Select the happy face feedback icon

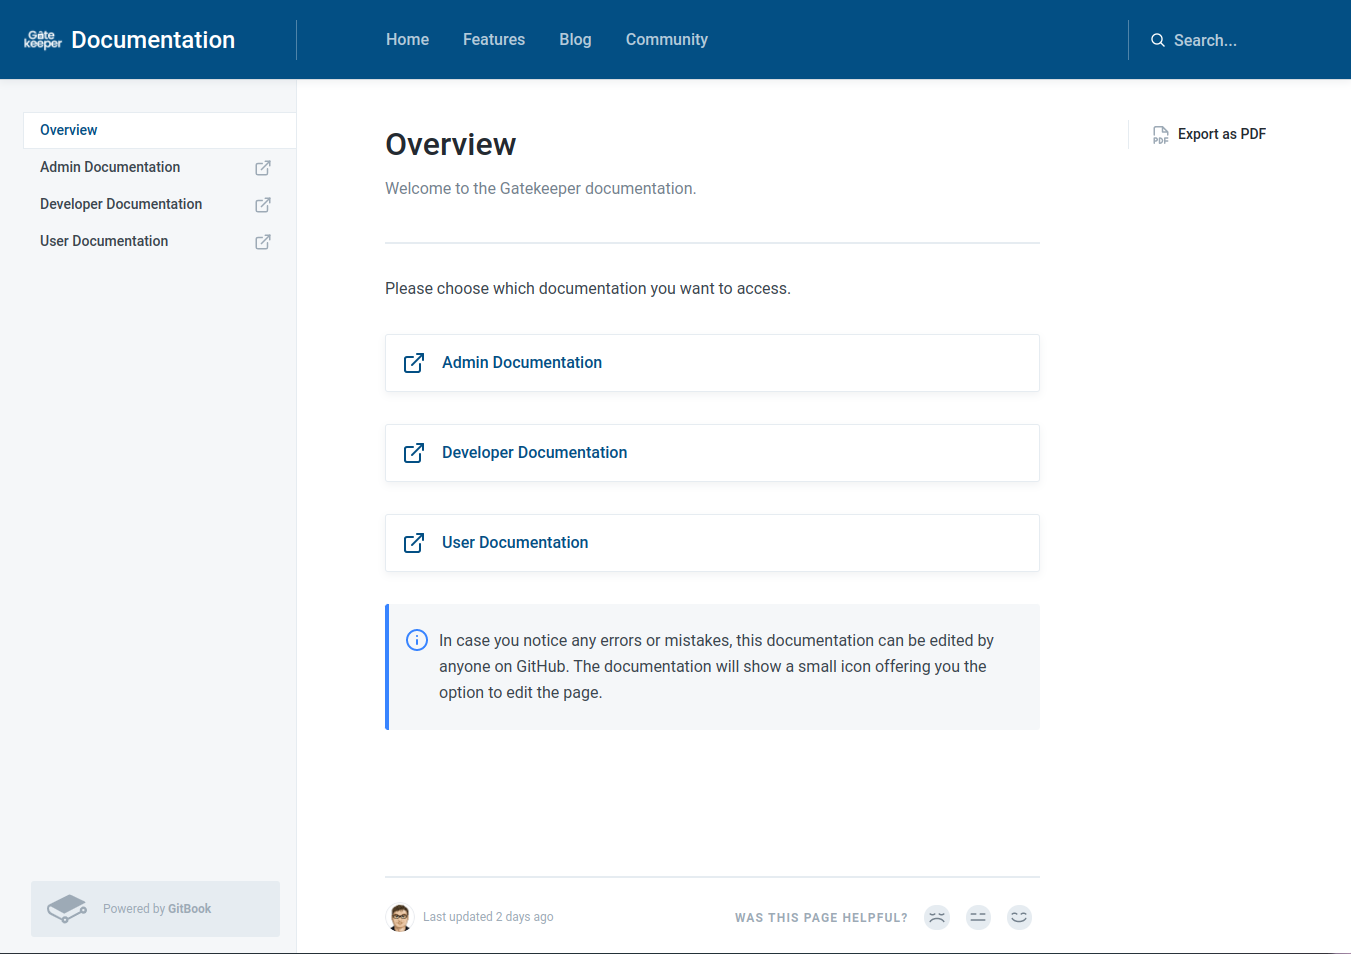point(1018,917)
